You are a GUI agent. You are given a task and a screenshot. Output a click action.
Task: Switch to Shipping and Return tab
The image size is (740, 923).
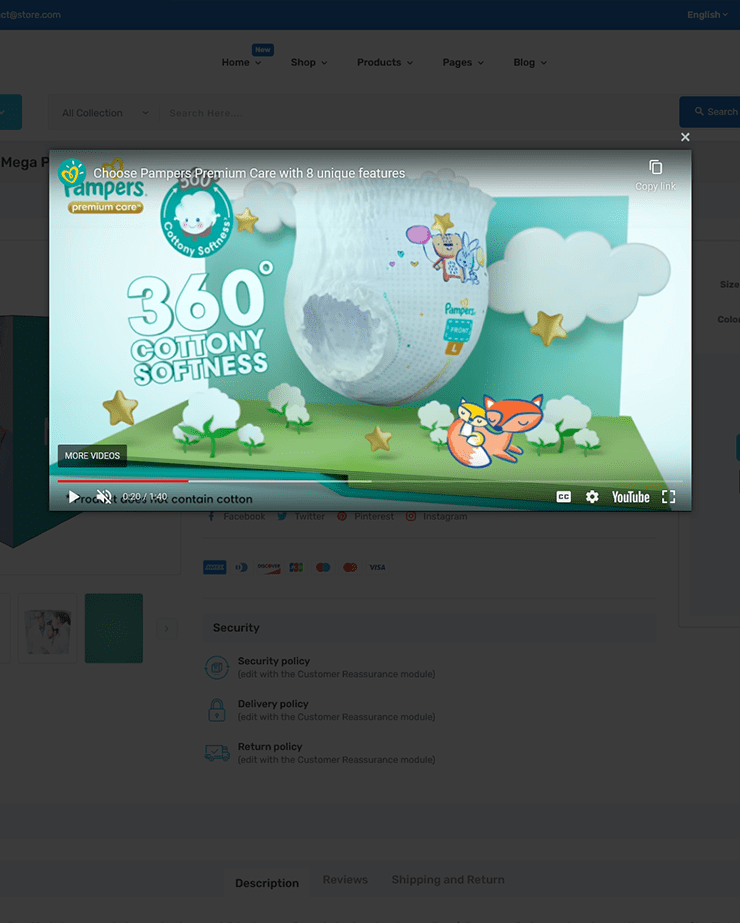448,879
